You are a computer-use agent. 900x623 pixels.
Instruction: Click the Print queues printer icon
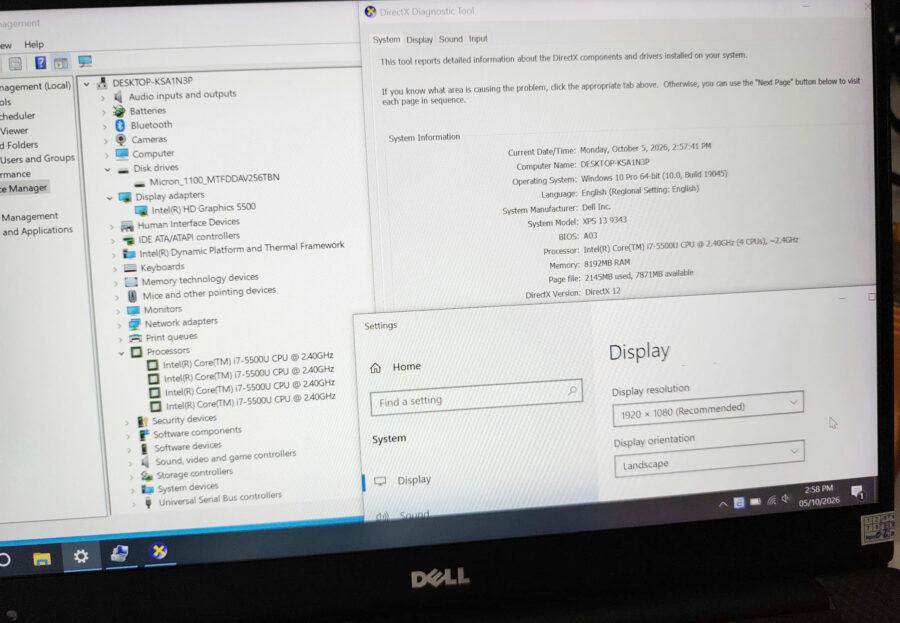point(135,338)
